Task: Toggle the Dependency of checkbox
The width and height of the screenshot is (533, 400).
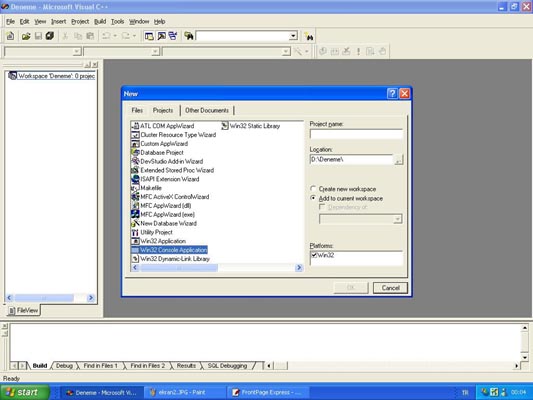Action: tap(322, 207)
